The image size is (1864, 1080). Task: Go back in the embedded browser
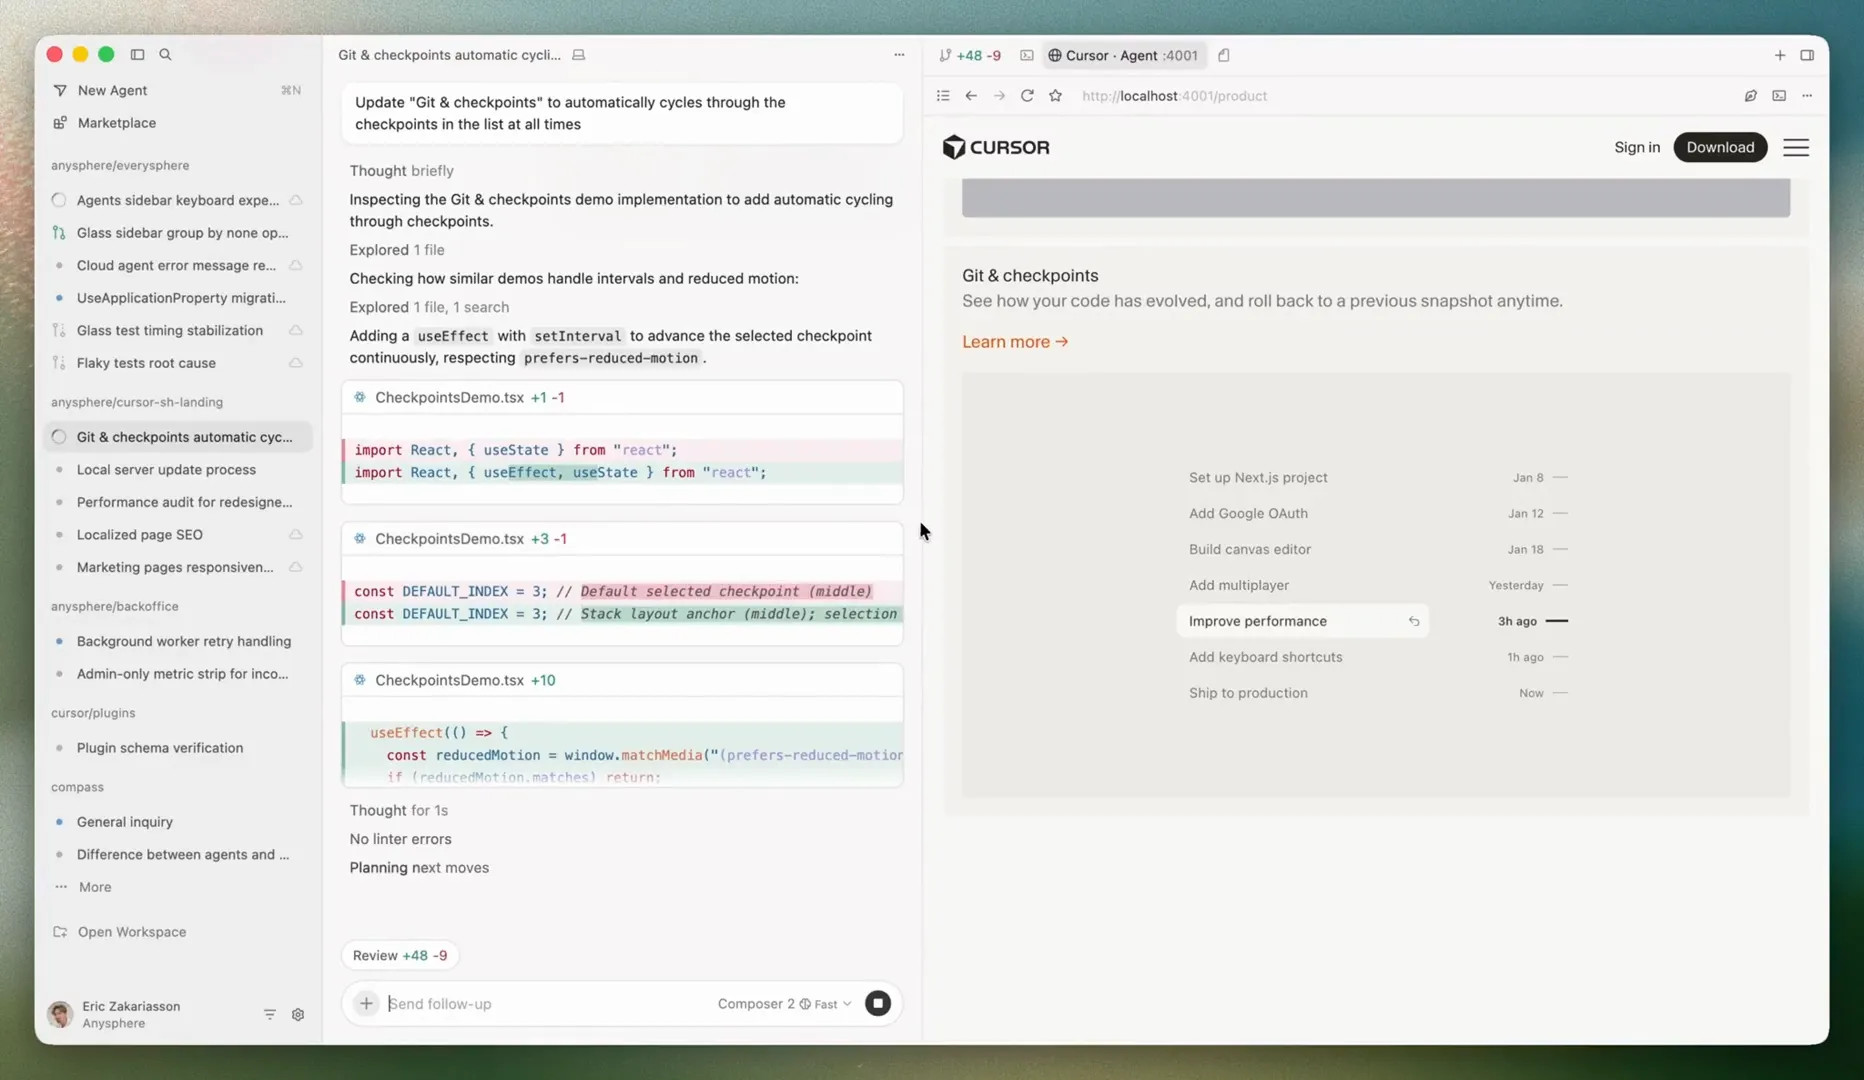(x=970, y=96)
